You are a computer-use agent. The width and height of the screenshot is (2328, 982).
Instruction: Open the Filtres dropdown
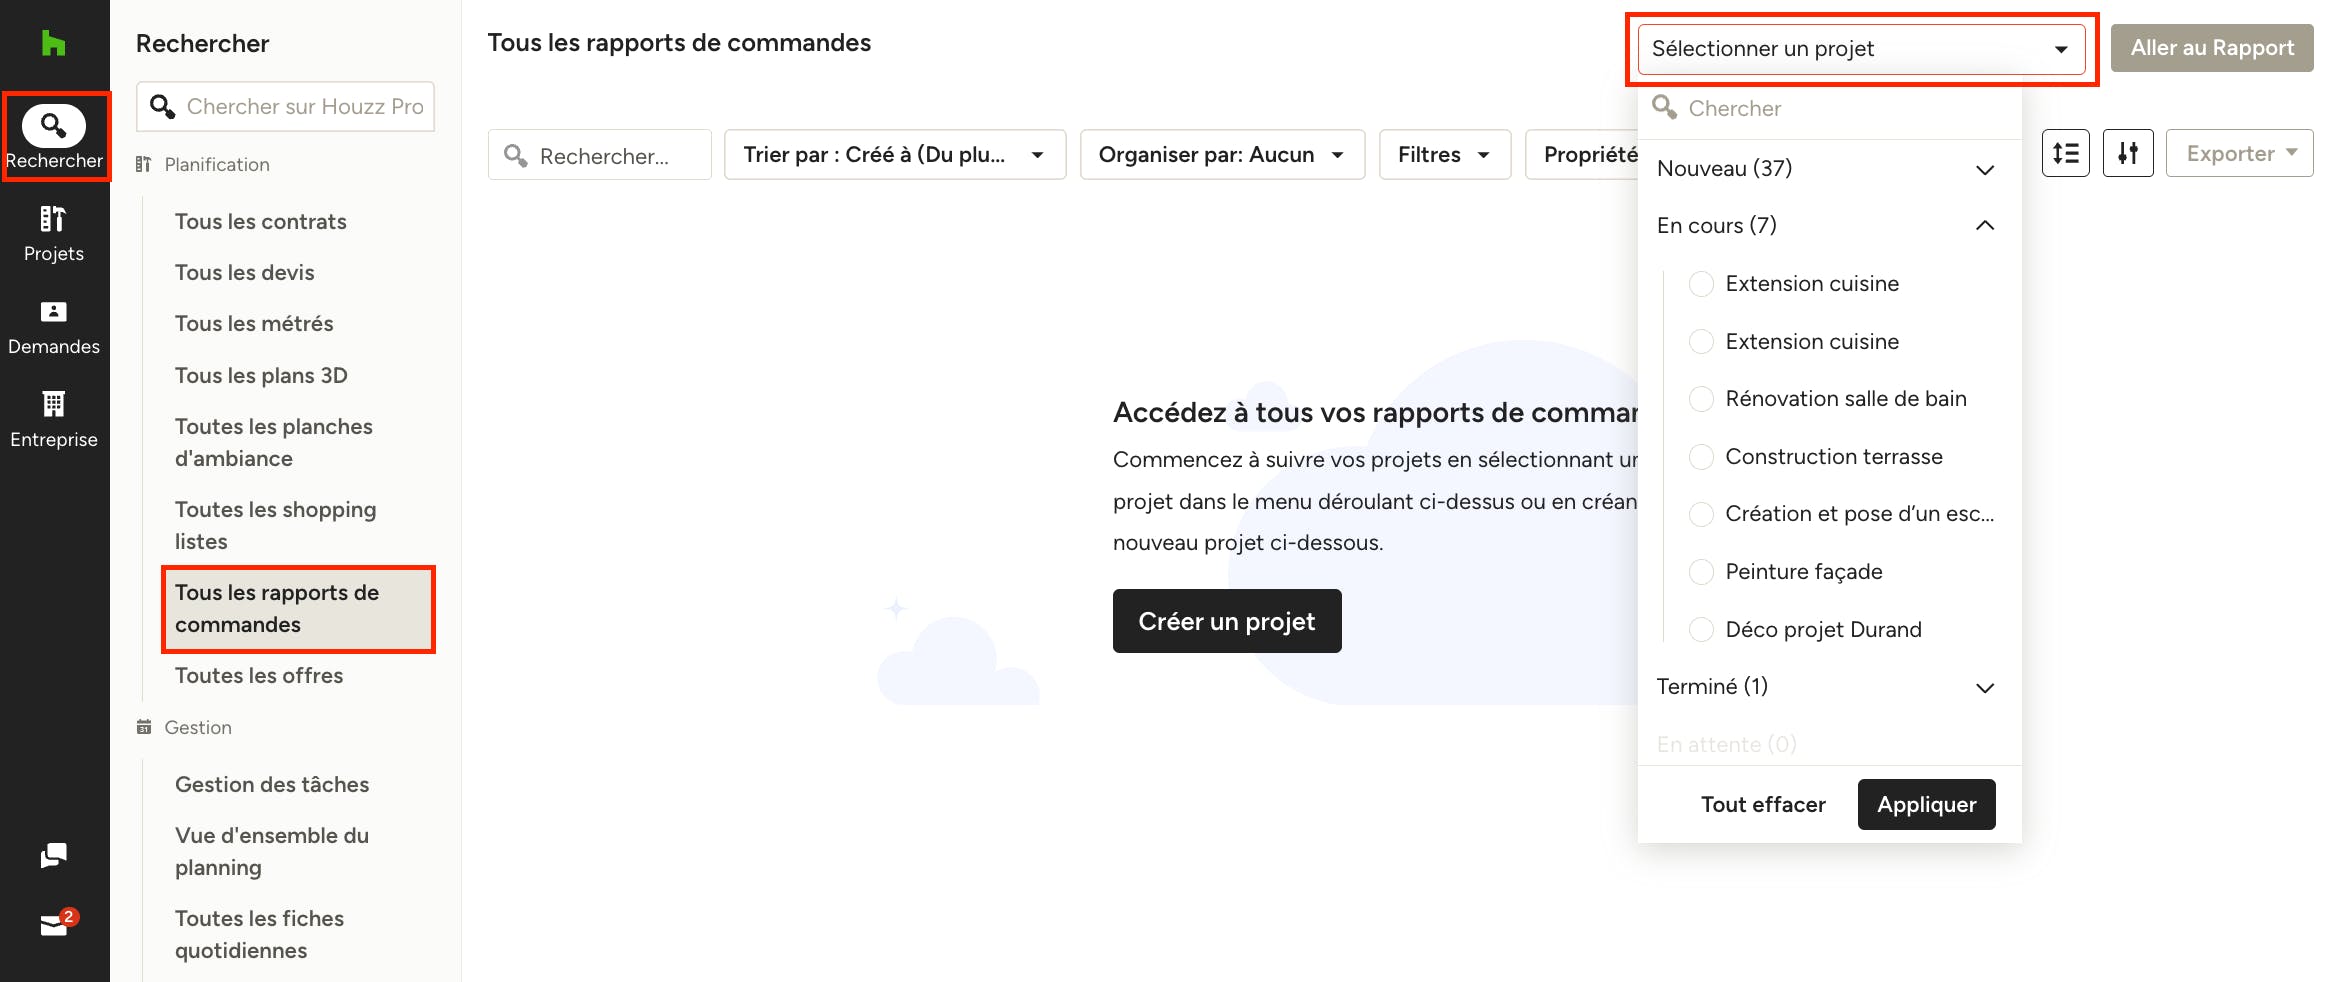point(1444,154)
